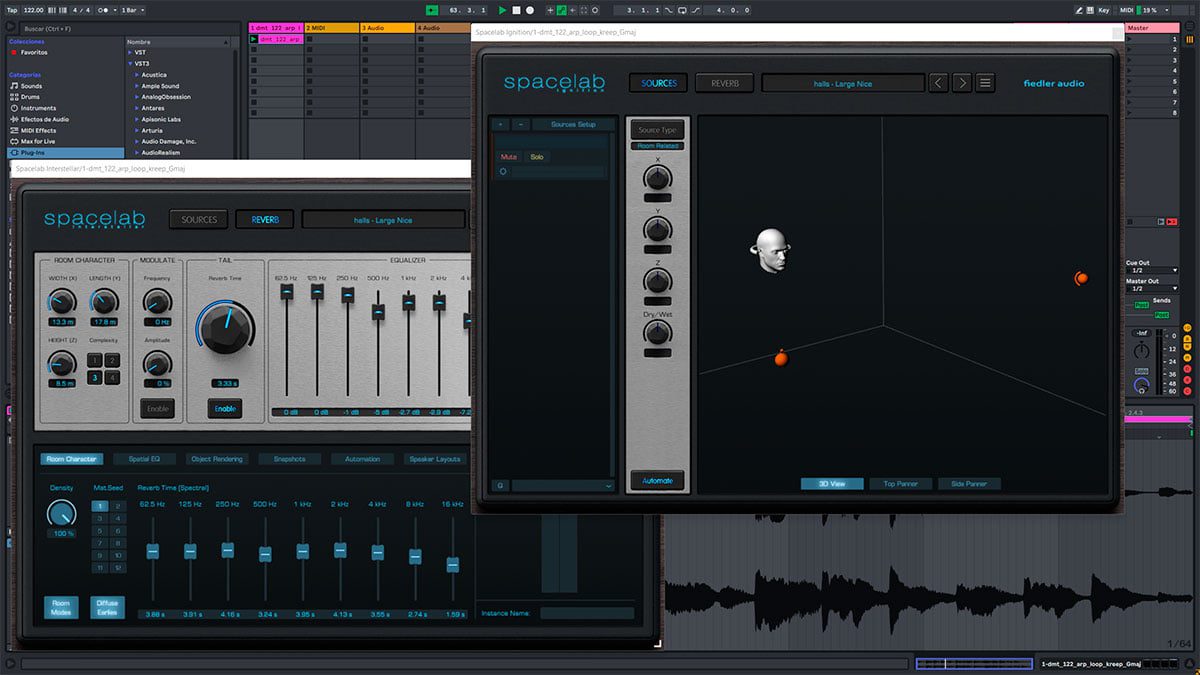The height and width of the screenshot is (675, 1200).
Task: Mute the source in Spacelab Ignition
Action: (509, 157)
